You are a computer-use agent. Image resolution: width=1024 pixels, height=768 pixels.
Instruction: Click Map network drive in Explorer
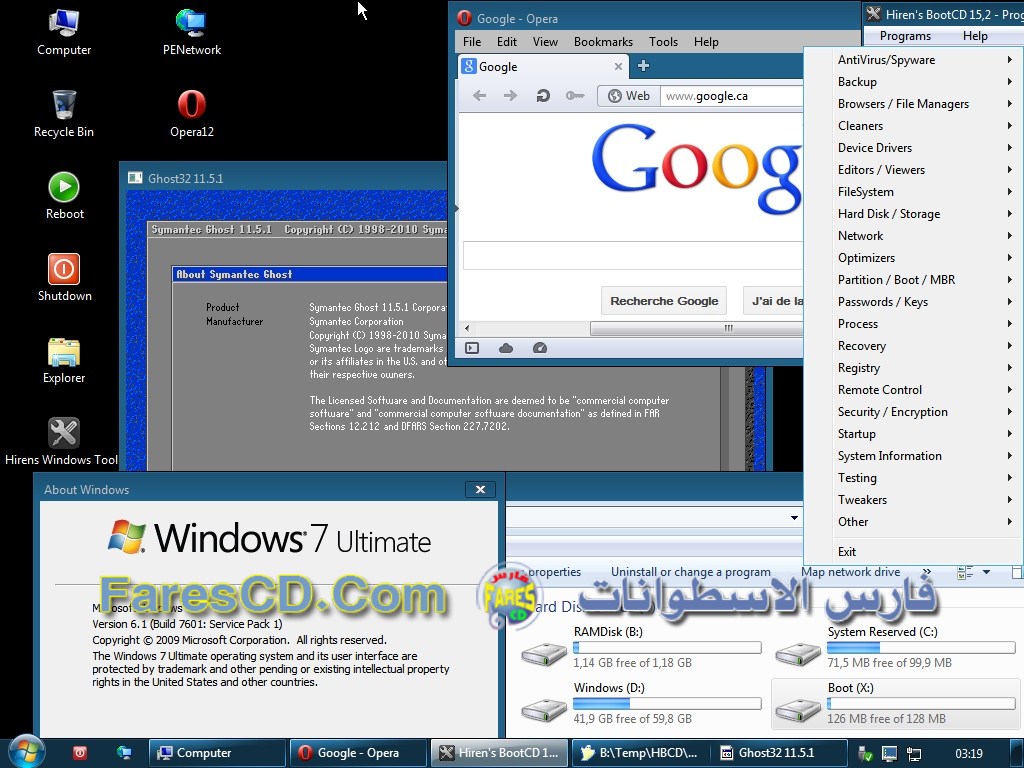[850, 572]
